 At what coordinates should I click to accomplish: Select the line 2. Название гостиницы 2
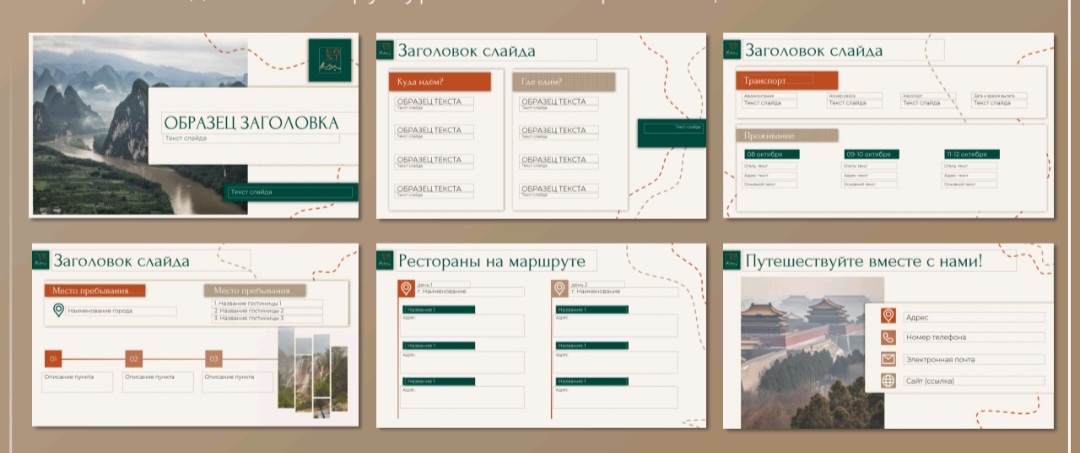click(248, 310)
